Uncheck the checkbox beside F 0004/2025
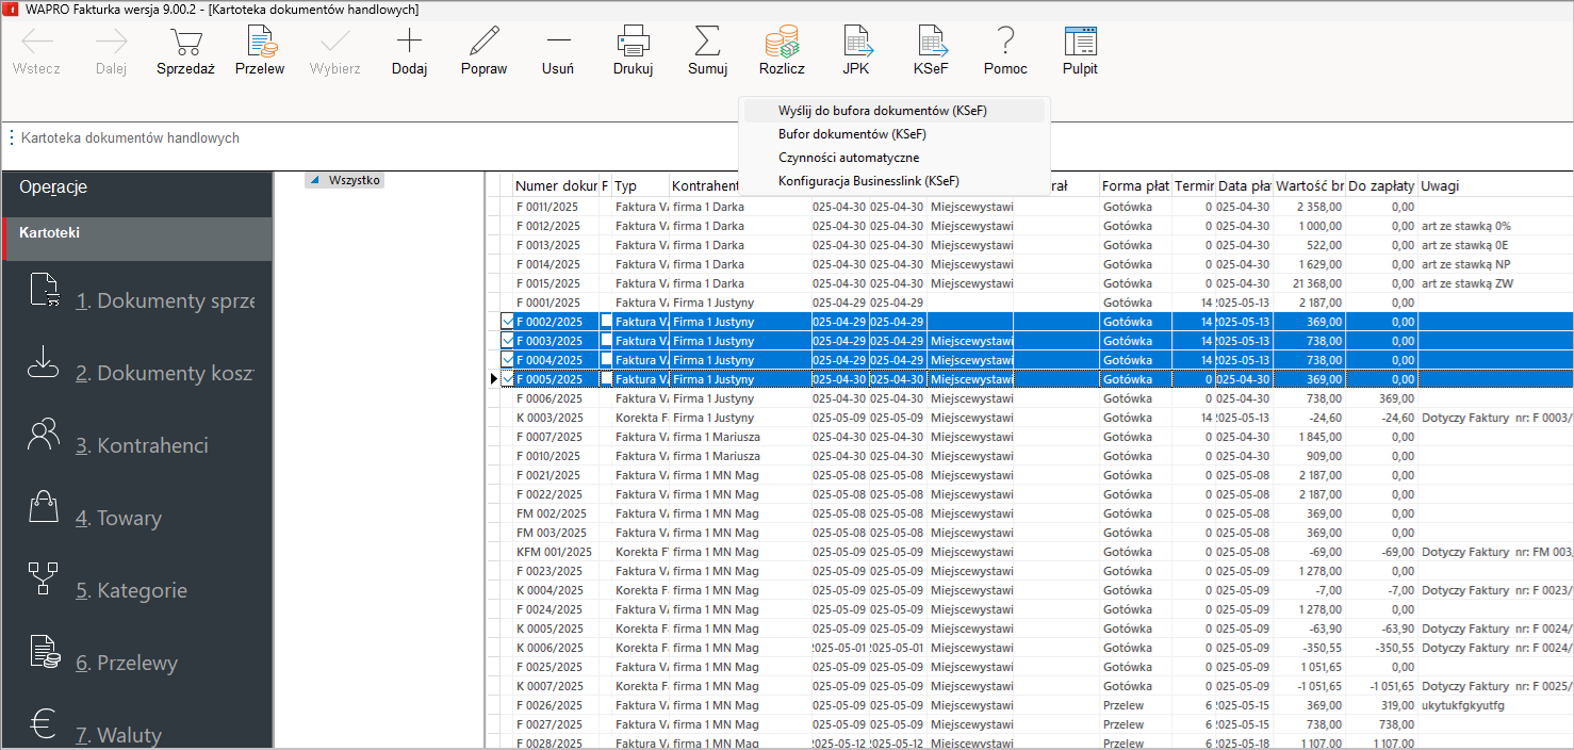Viewport: 1574px width, 750px height. click(508, 360)
